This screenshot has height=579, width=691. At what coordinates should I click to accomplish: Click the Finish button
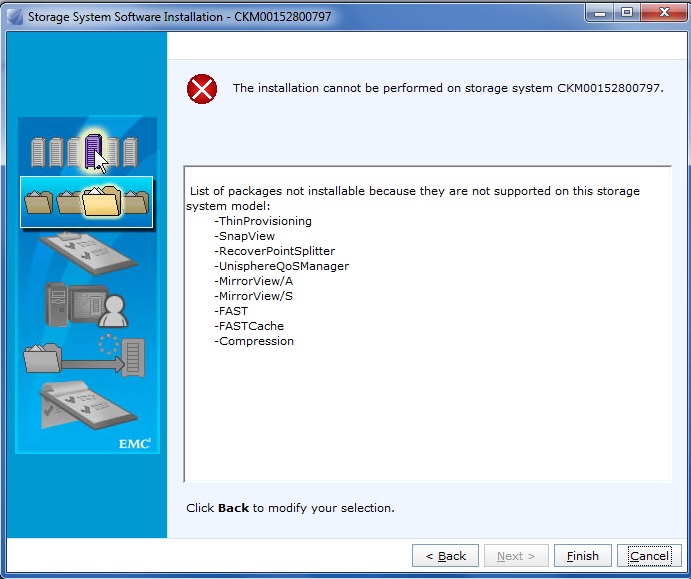583,556
